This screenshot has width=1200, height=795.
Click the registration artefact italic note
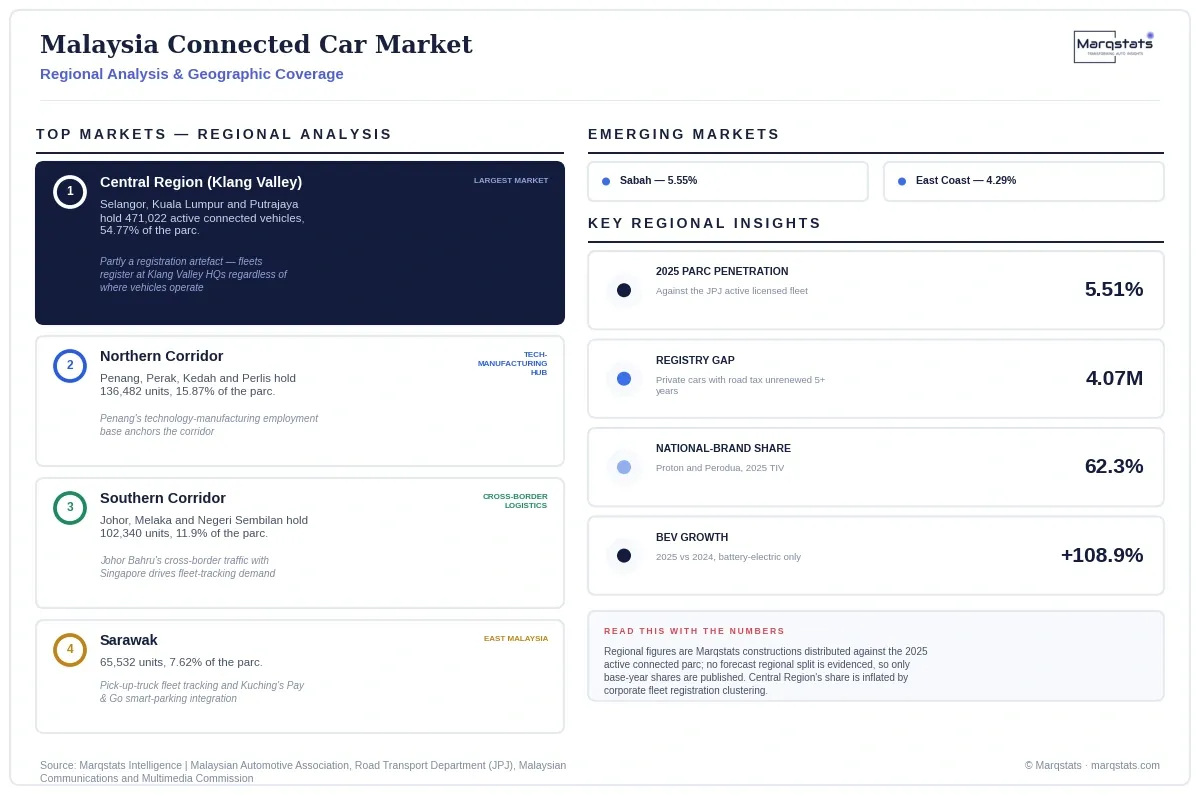[x=193, y=274]
